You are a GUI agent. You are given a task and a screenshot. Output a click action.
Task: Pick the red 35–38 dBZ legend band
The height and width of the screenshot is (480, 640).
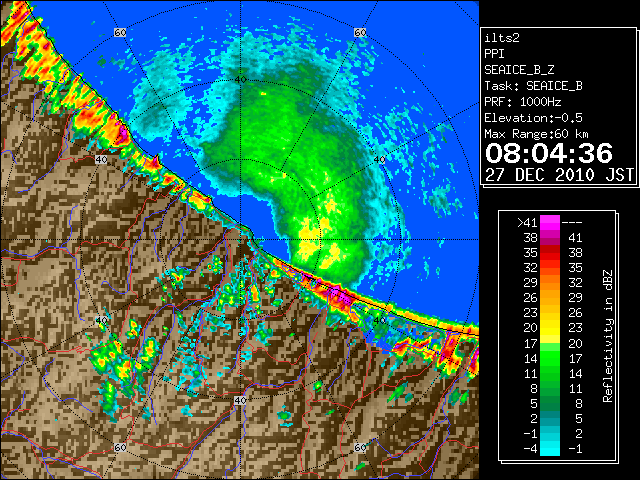tap(550, 253)
